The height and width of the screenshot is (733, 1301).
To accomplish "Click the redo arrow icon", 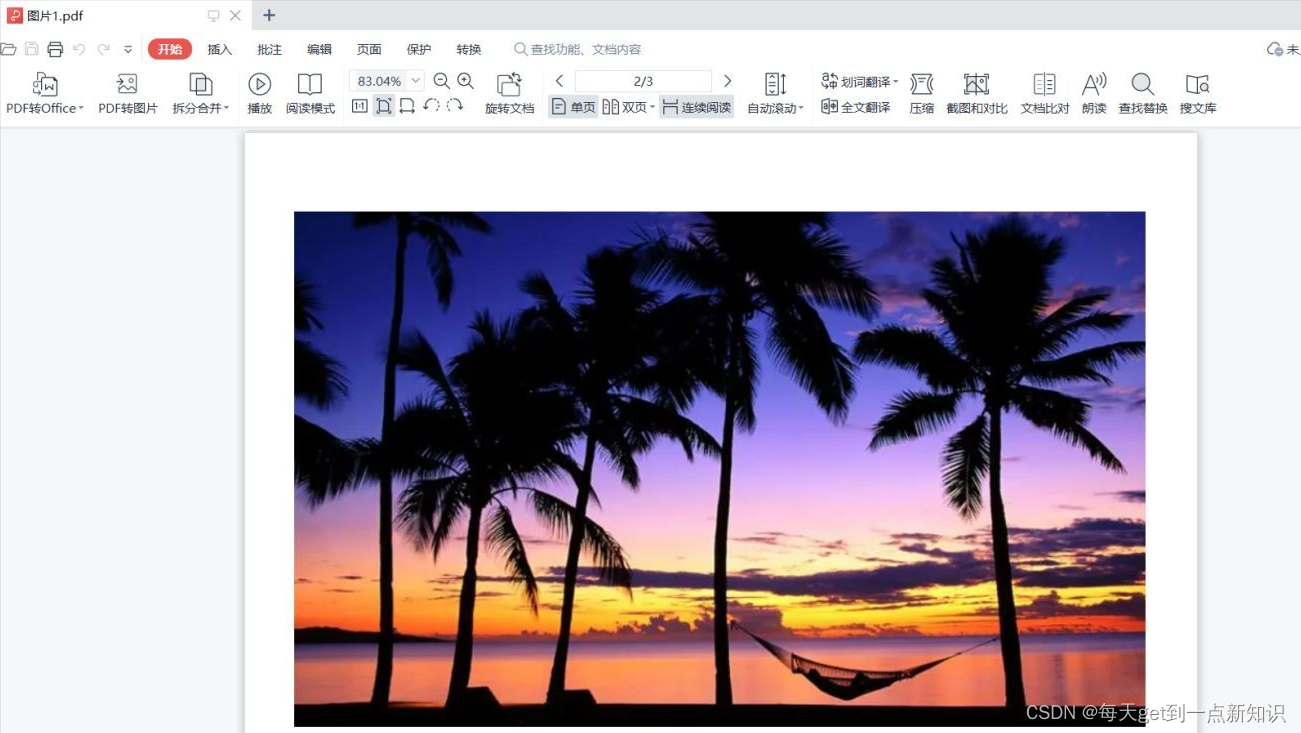I will point(103,49).
